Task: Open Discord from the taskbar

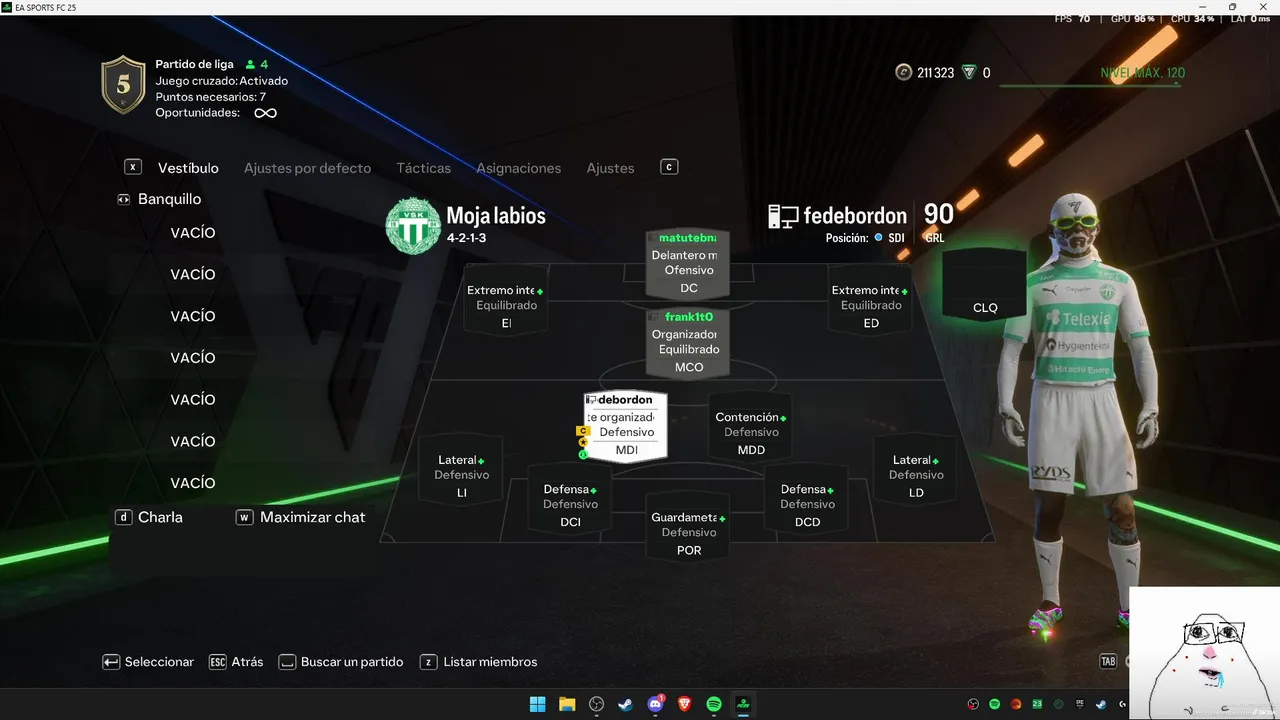Action: (x=655, y=704)
